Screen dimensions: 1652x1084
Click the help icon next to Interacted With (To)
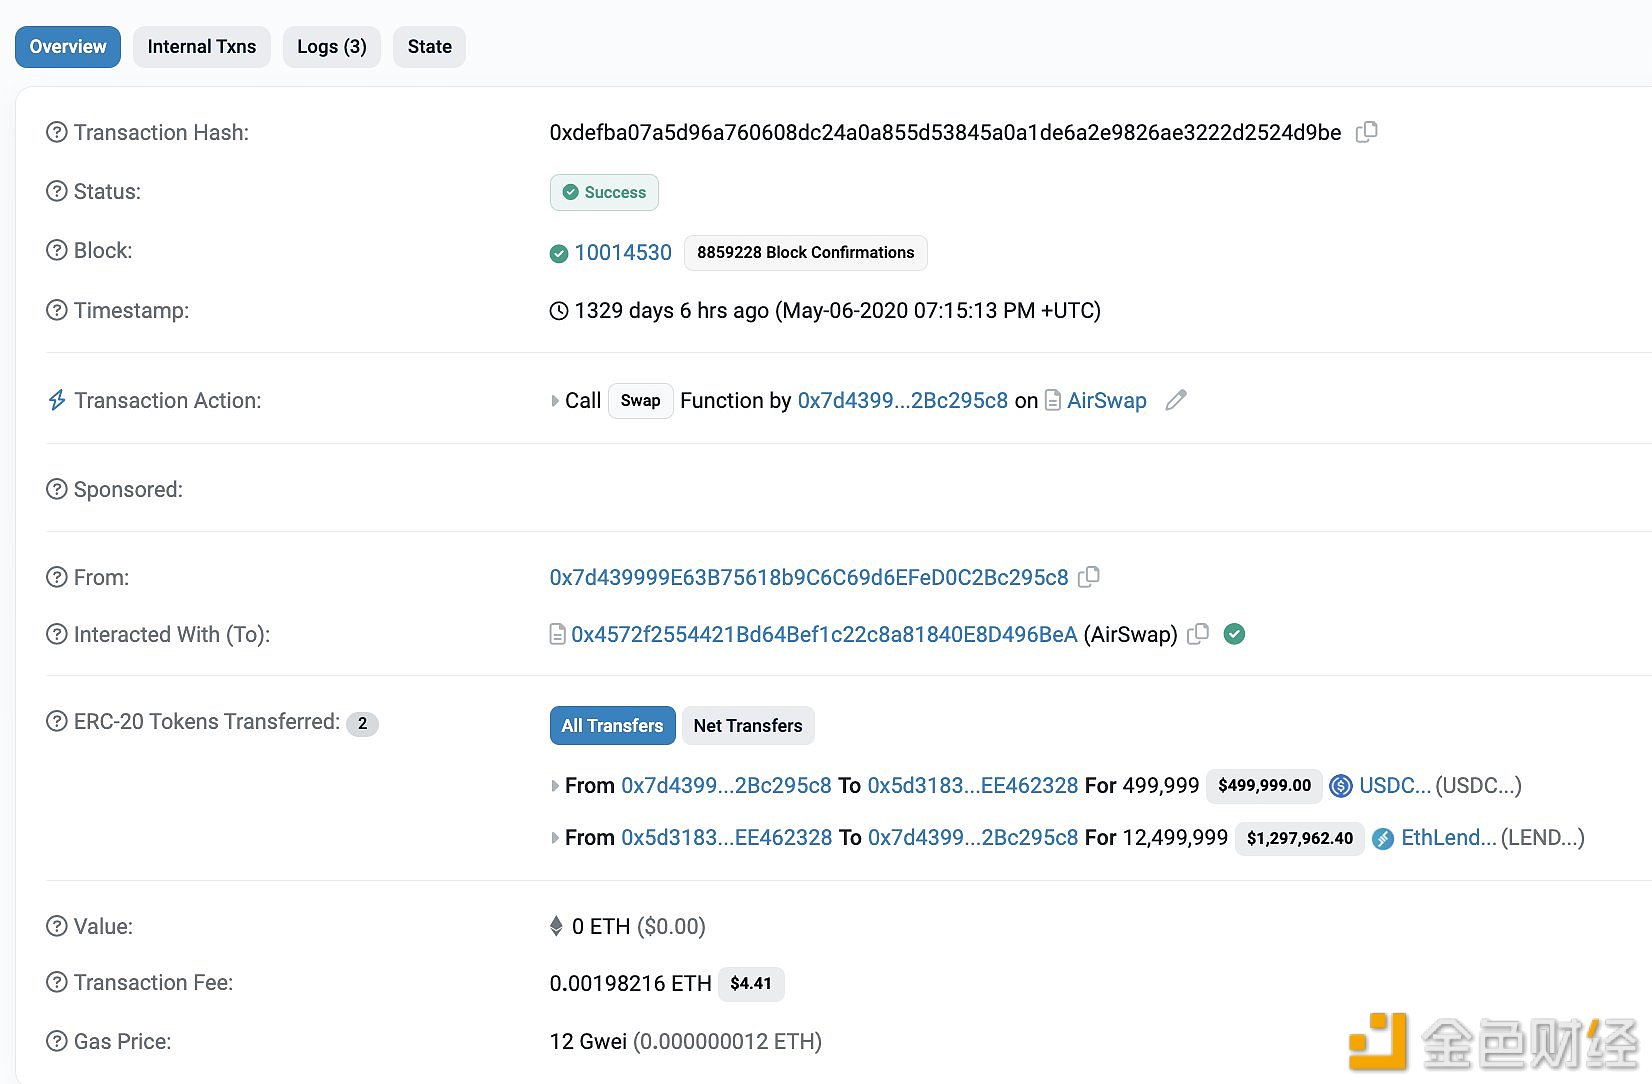click(x=57, y=634)
